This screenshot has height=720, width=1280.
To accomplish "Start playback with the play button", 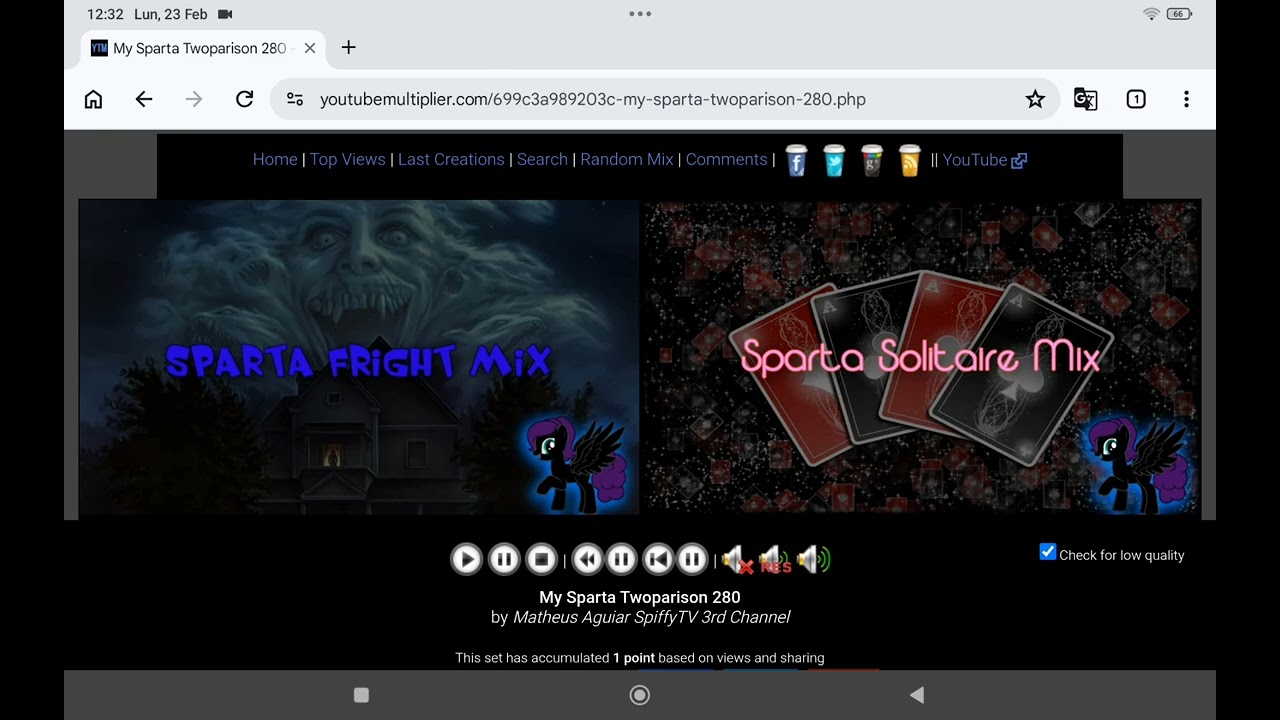I will point(466,559).
